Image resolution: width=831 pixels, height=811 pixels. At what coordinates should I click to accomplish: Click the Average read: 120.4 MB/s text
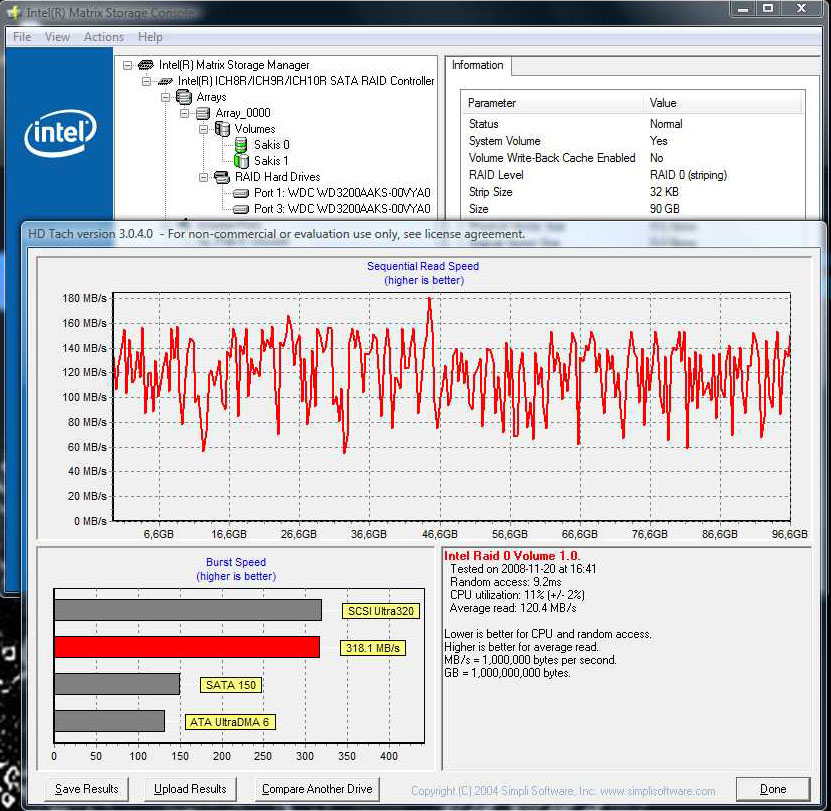(512, 608)
